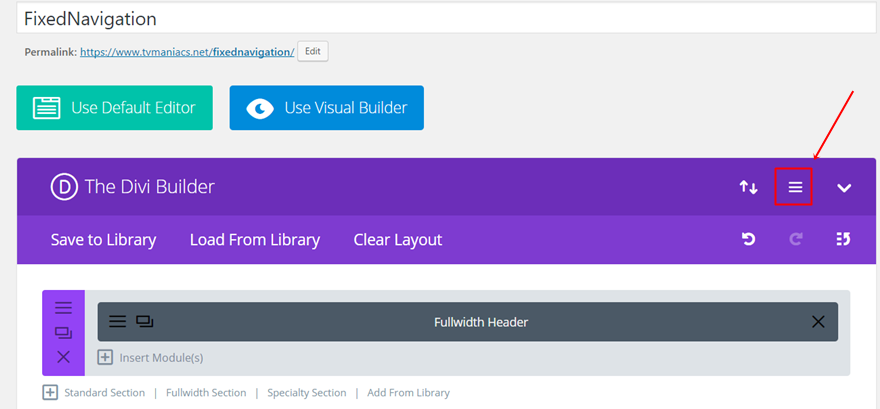
Task: Click Insert Module(s)
Action: (150, 357)
